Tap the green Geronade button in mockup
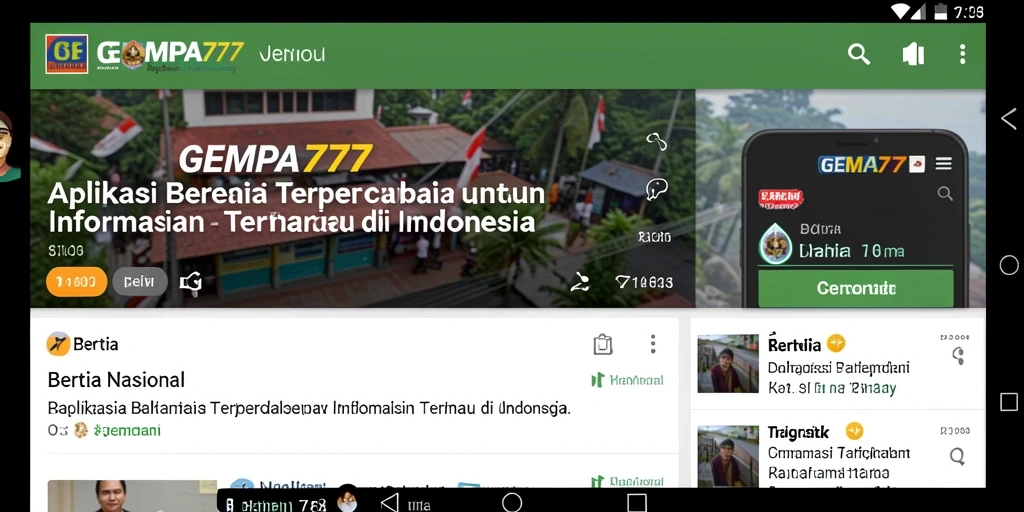 click(x=856, y=288)
